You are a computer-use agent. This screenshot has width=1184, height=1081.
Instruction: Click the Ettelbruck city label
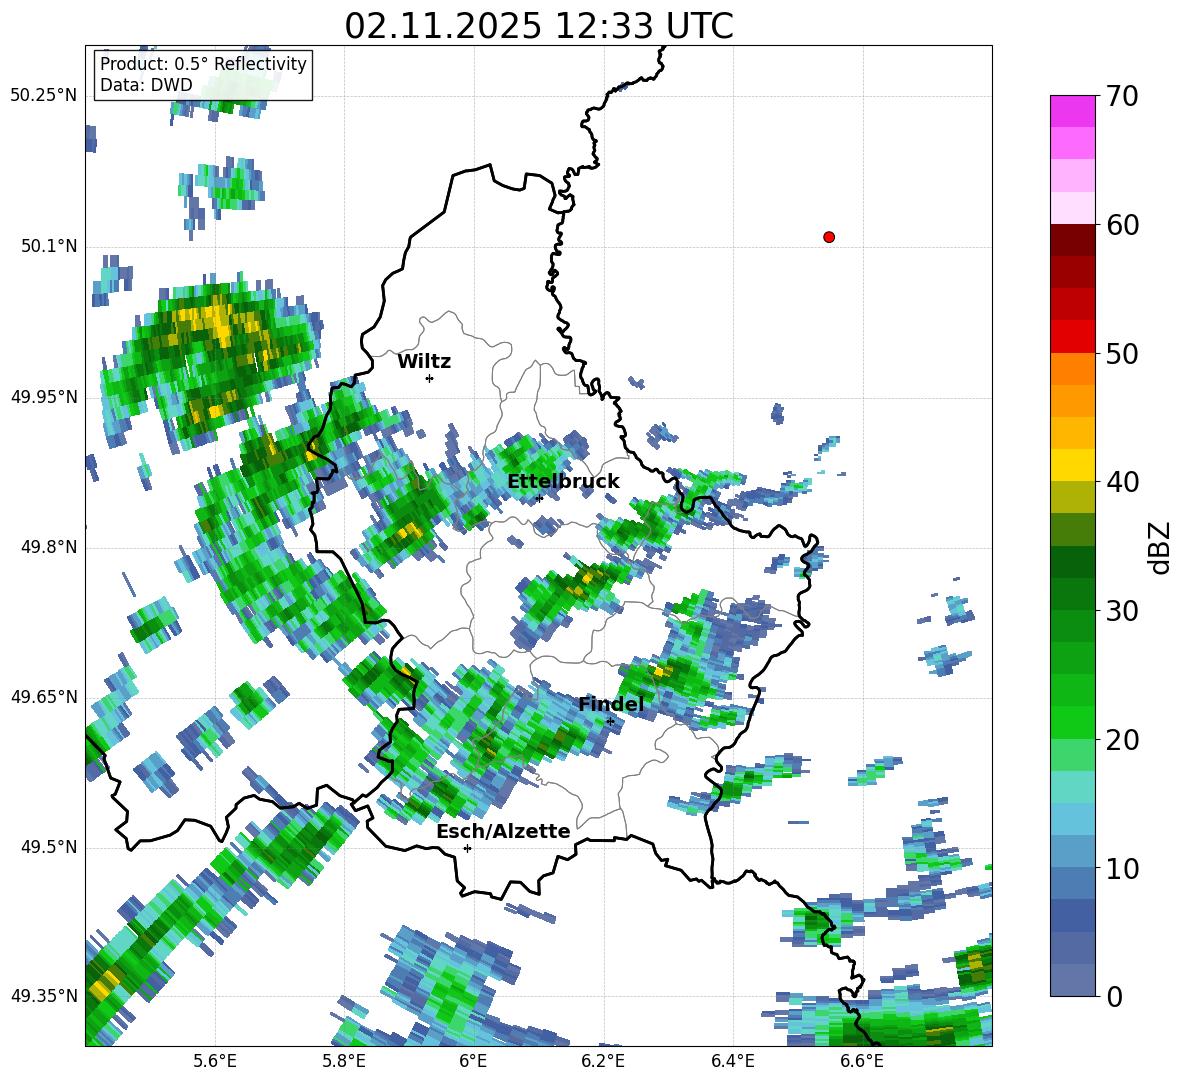pos(563,482)
